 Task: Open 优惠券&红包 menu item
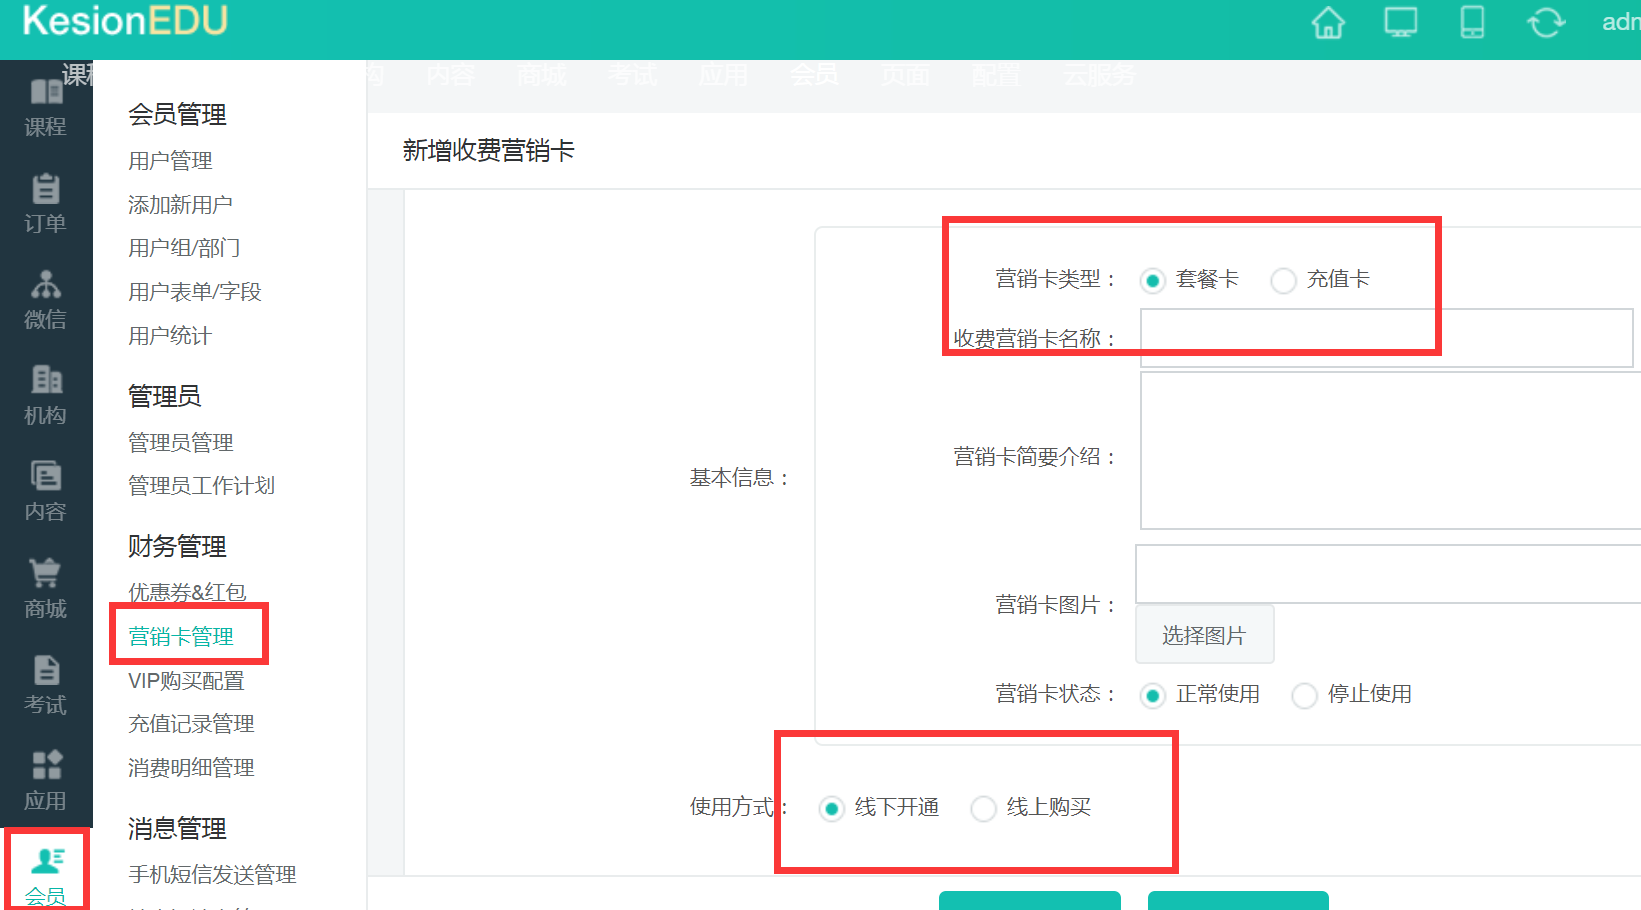point(187,592)
